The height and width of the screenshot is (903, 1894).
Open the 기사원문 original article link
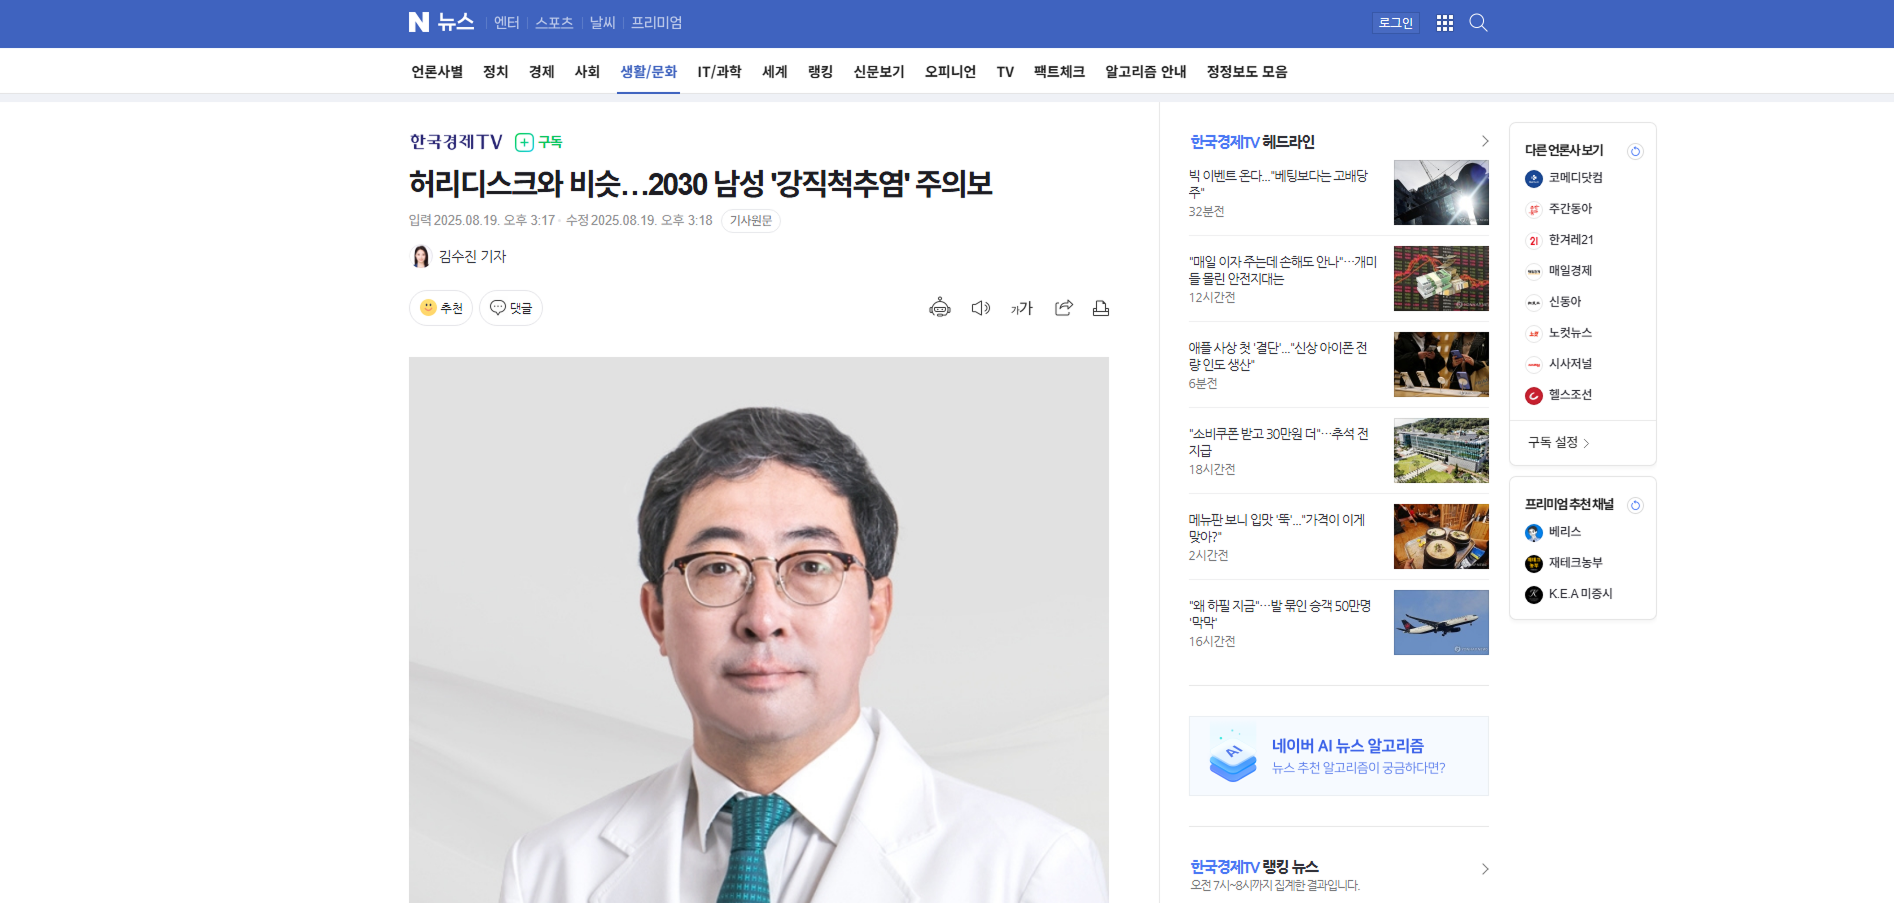(750, 221)
